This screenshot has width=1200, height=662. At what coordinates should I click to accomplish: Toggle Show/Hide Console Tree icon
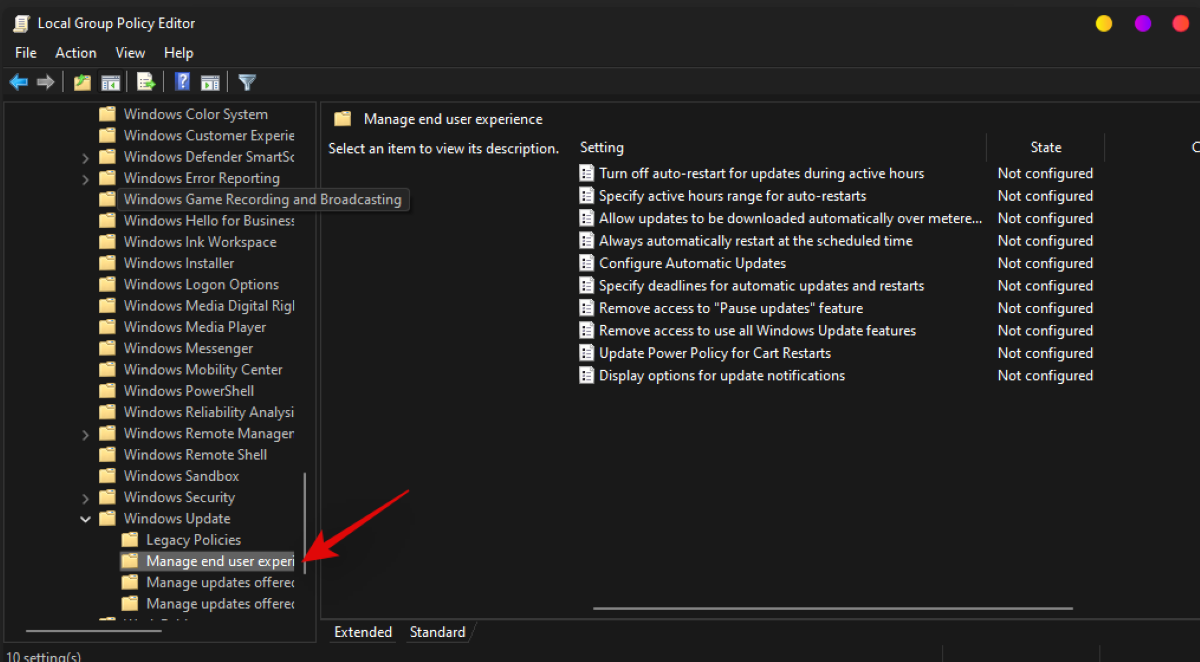[x=111, y=82]
